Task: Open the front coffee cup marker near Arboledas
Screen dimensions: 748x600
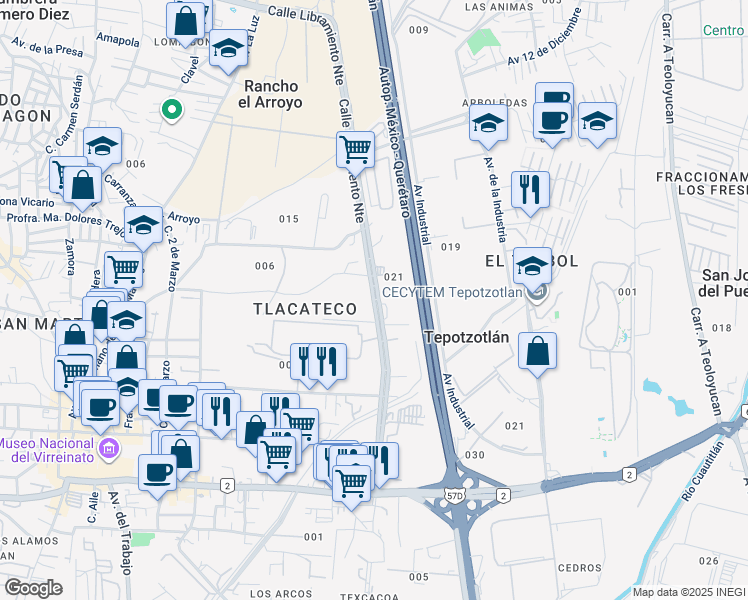Action: pos(552,125)
